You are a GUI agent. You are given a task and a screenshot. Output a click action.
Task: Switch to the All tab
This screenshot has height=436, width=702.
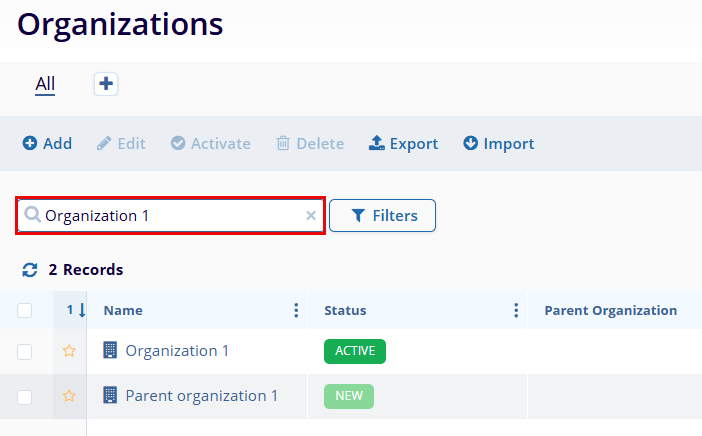point(45,84)
